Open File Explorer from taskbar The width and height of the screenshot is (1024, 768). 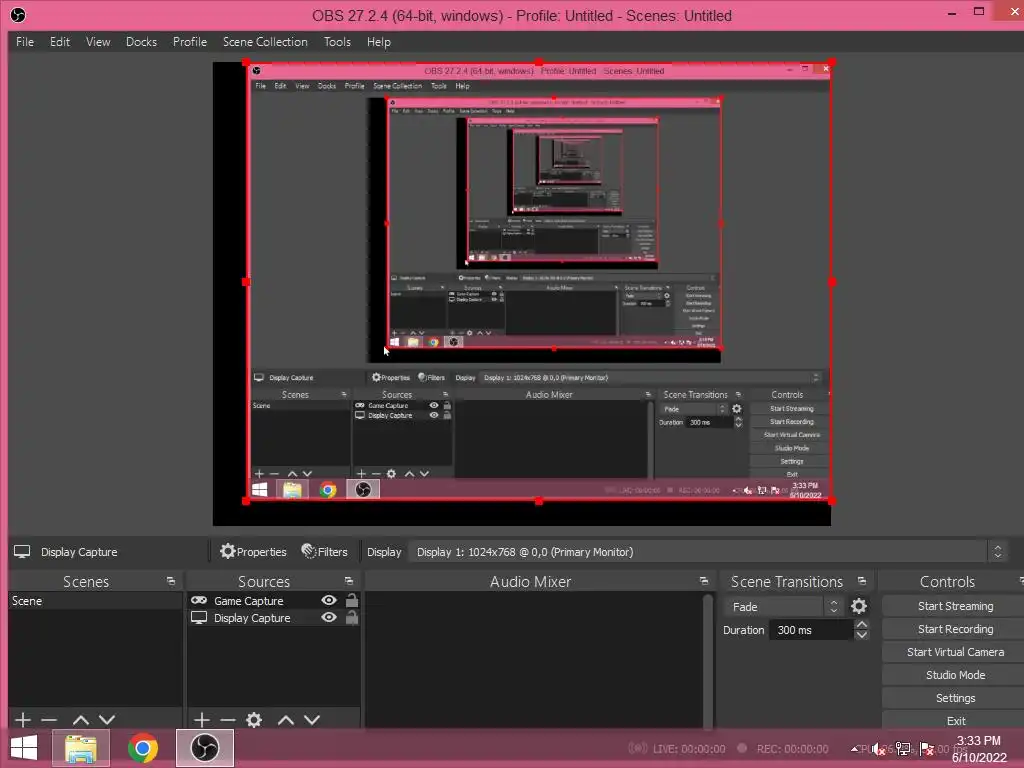[x=81, y=748]
